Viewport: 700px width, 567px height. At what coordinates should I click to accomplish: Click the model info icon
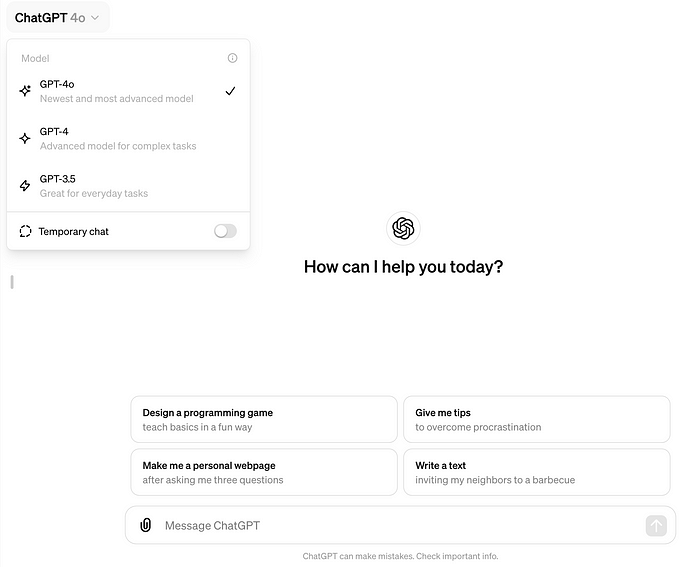(232, 58)
